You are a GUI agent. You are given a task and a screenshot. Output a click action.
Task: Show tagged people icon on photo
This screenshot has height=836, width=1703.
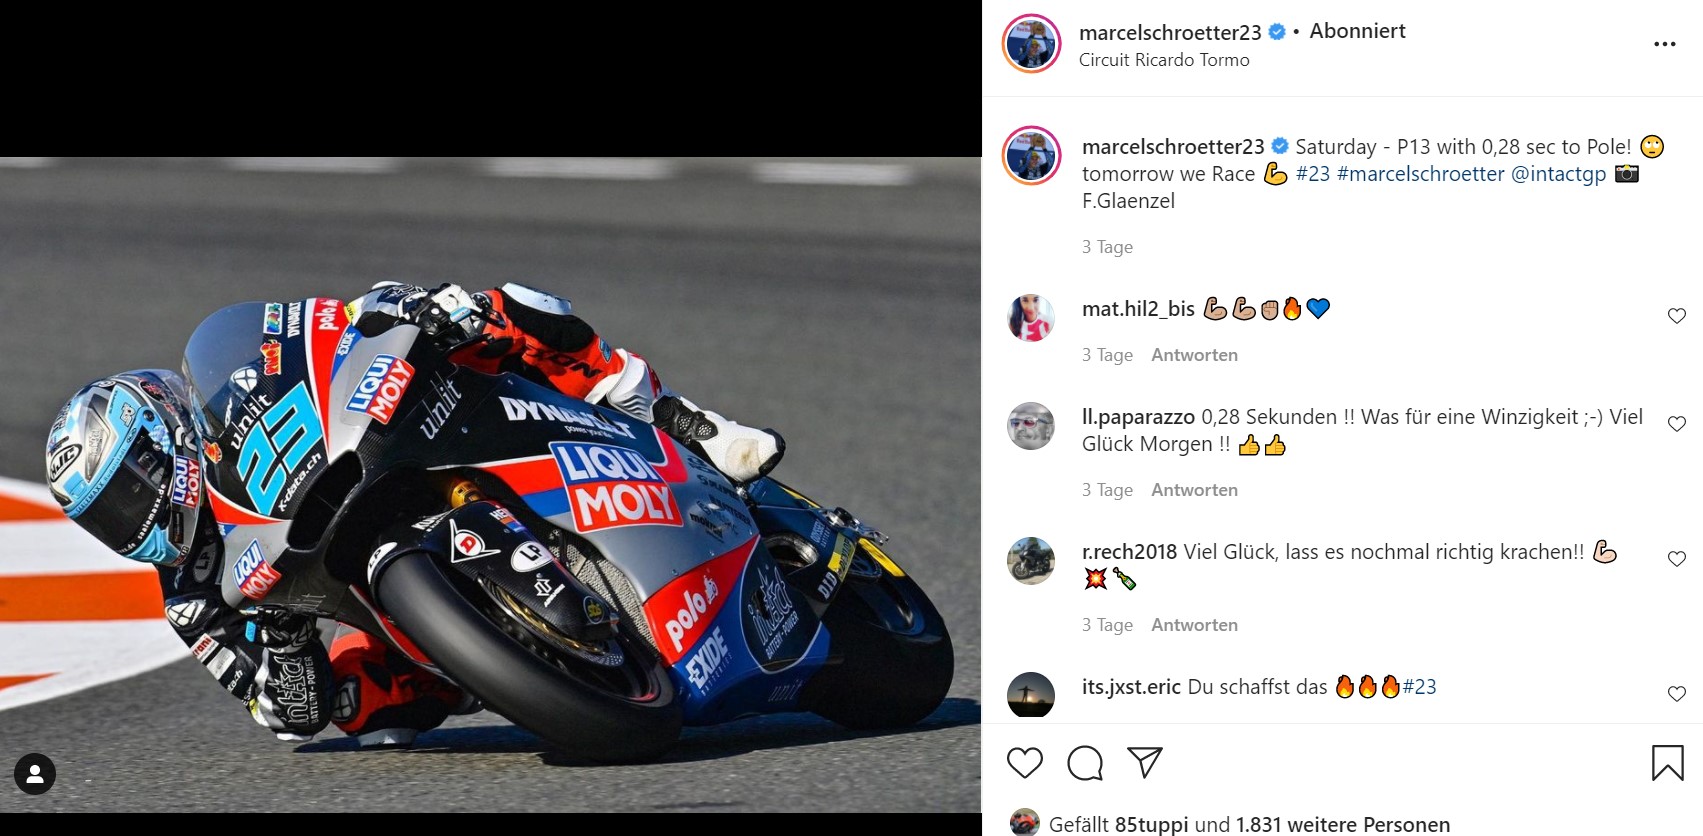coord(35,774)
